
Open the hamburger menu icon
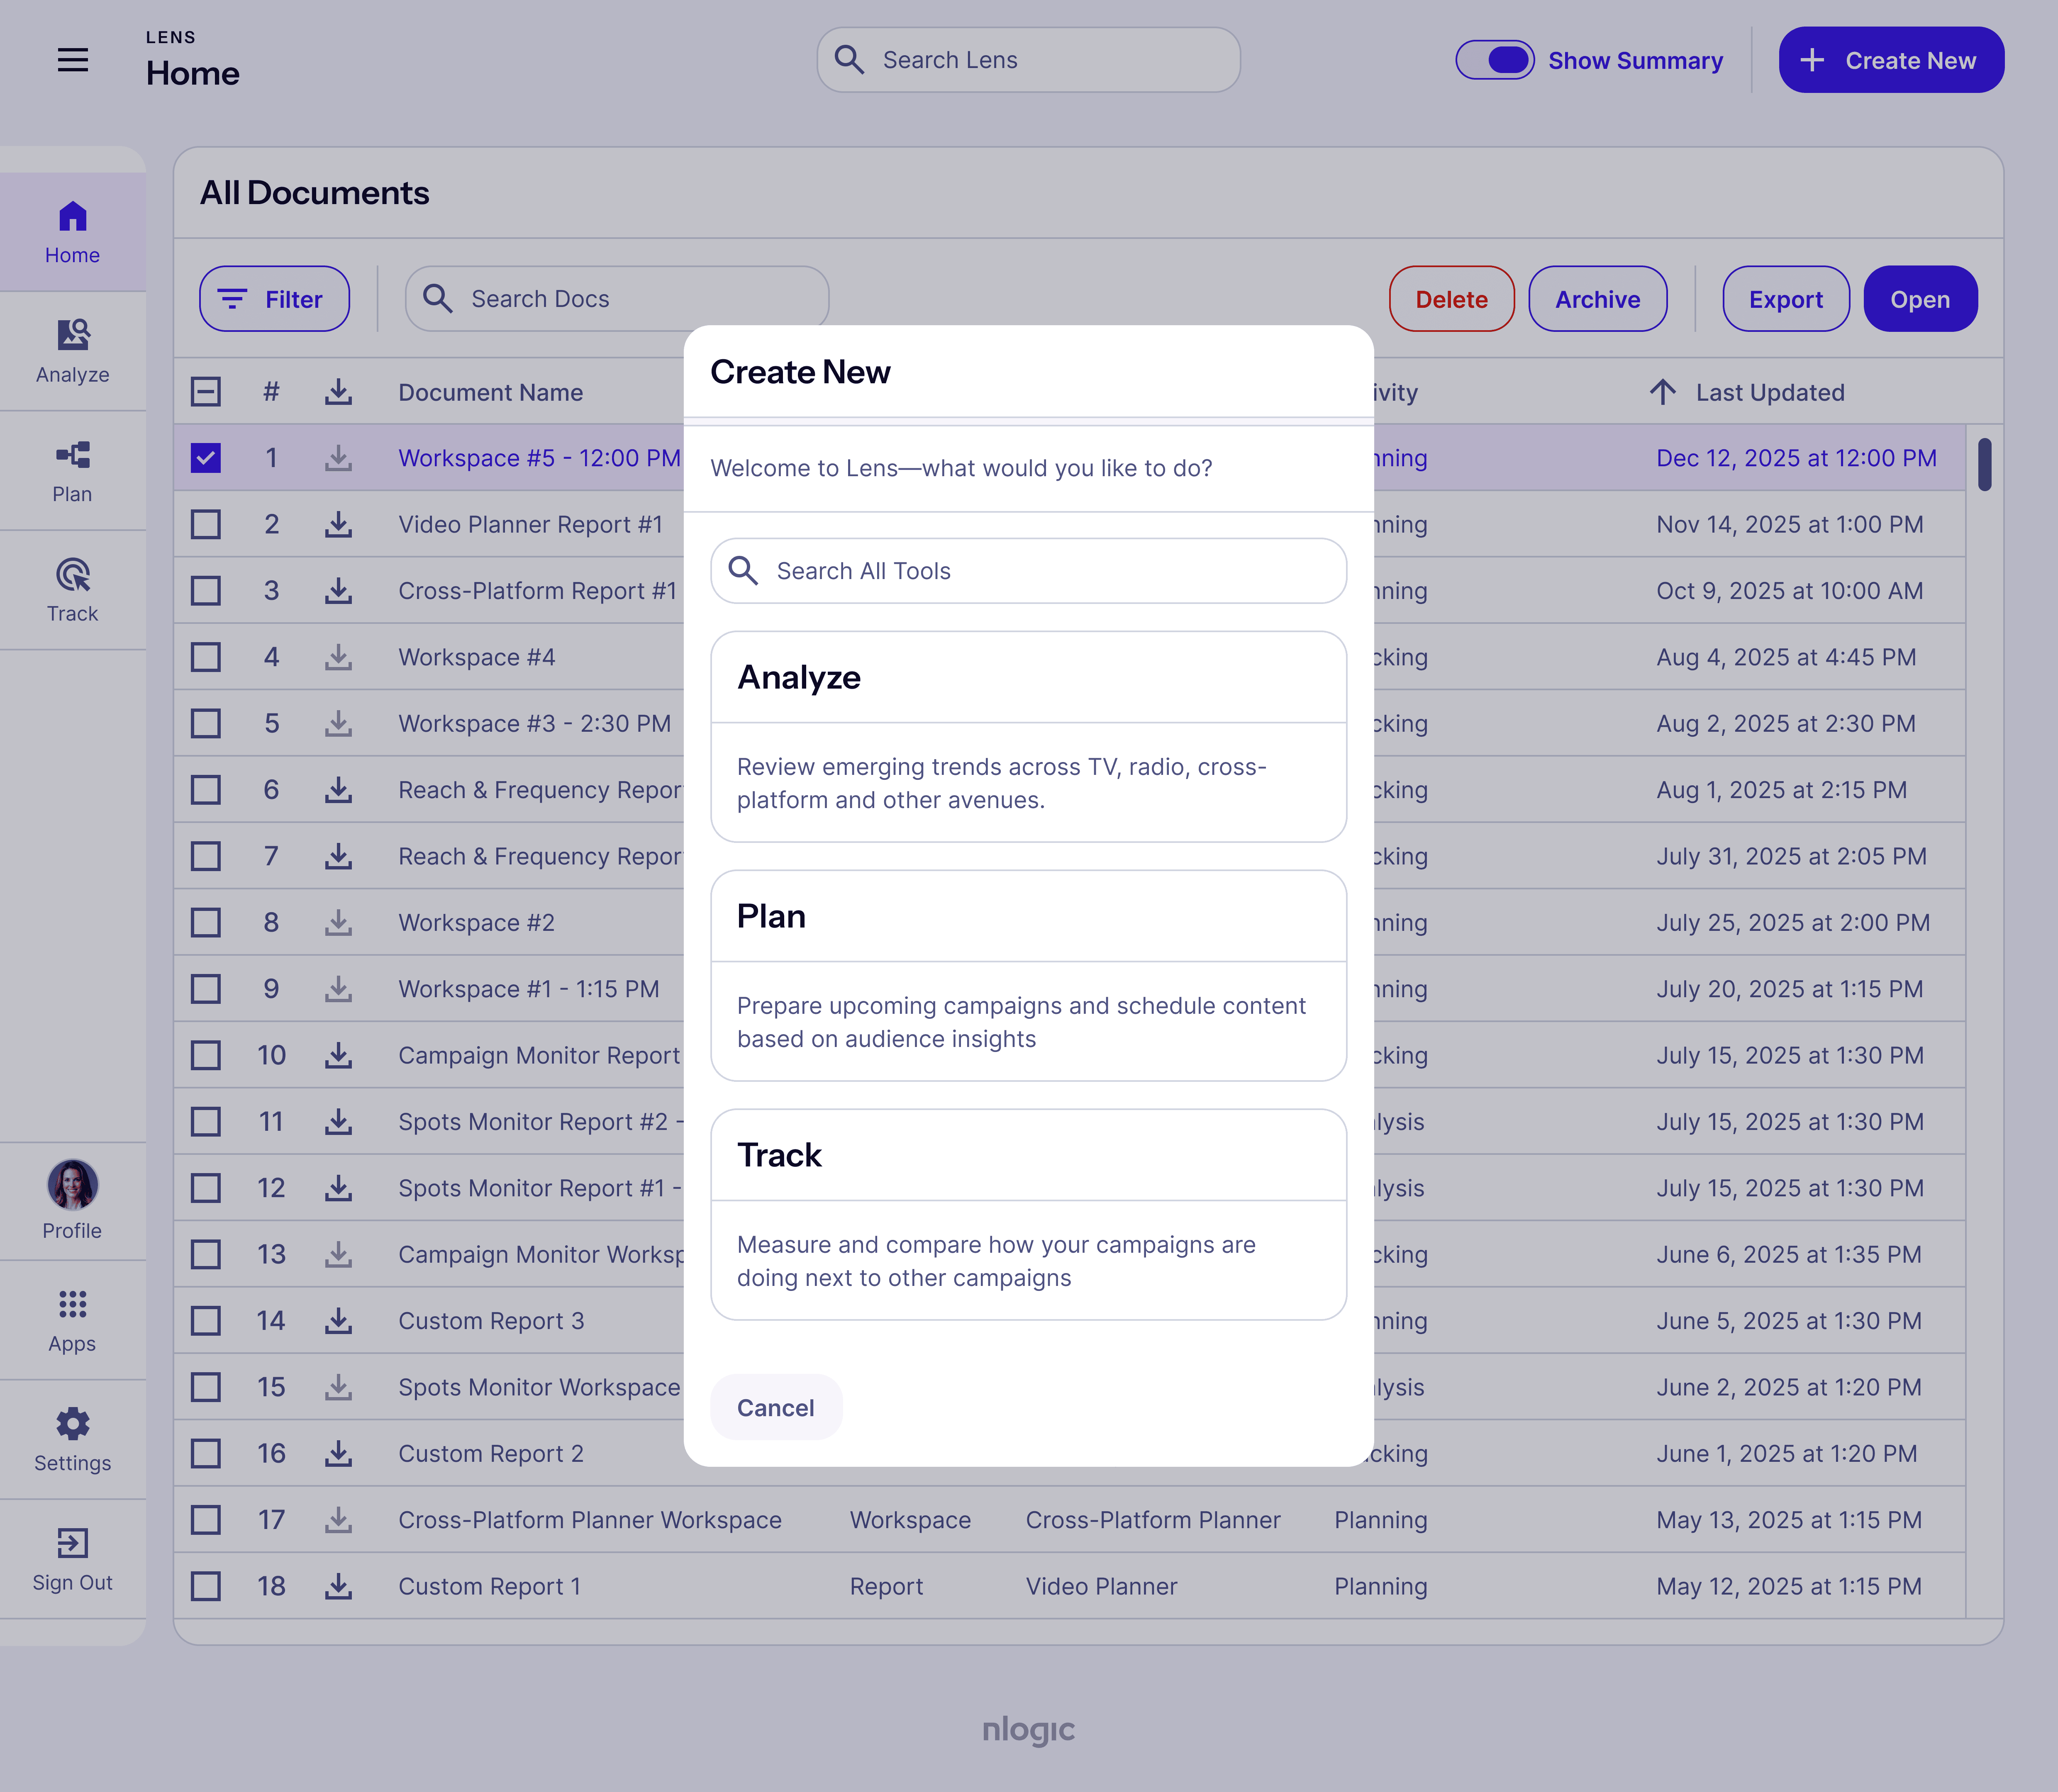pos(73,60)
